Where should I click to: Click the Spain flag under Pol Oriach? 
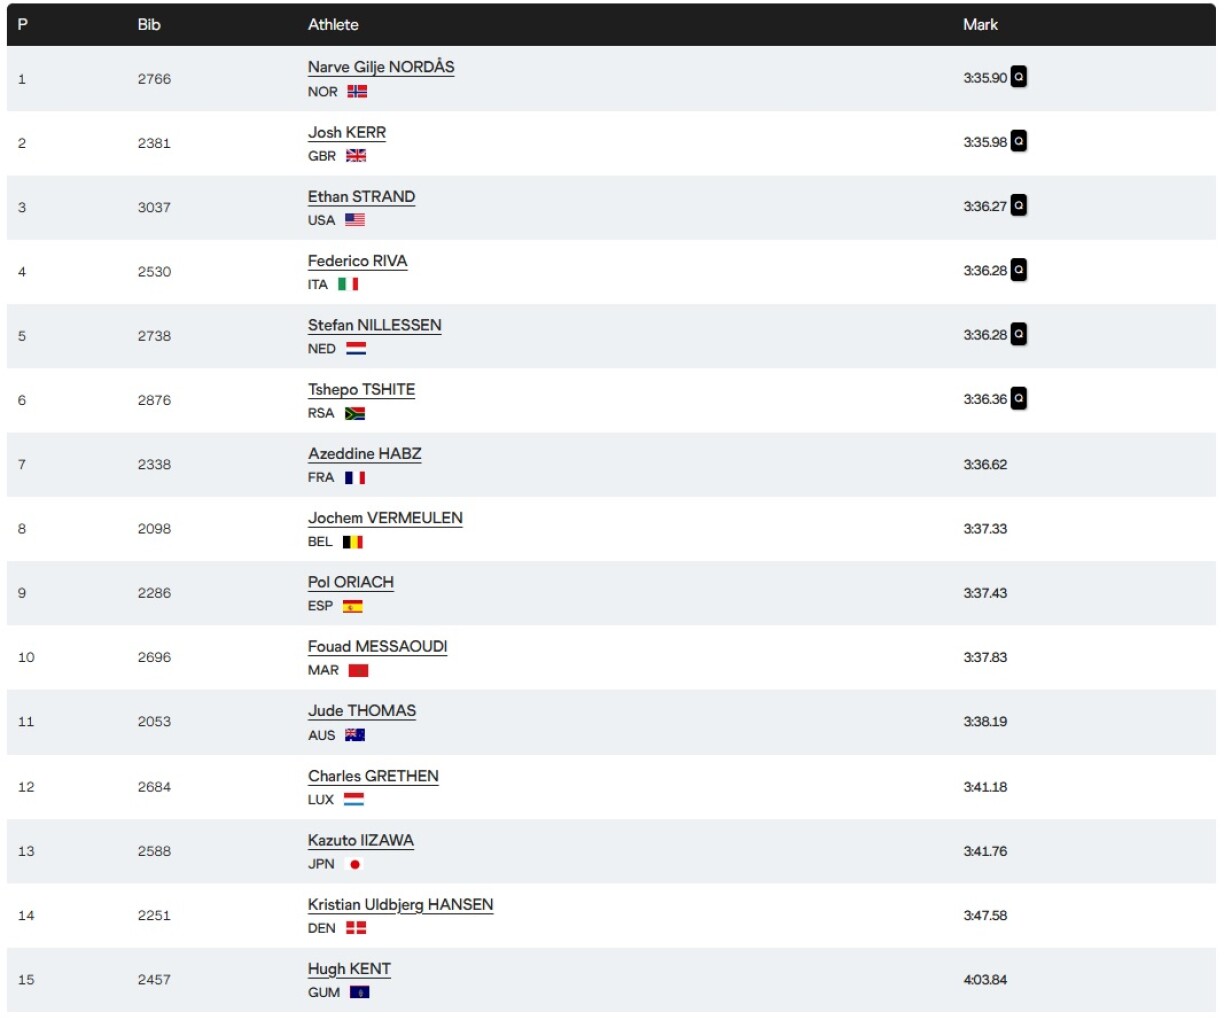pyautogui.click(x=352, y=606)
